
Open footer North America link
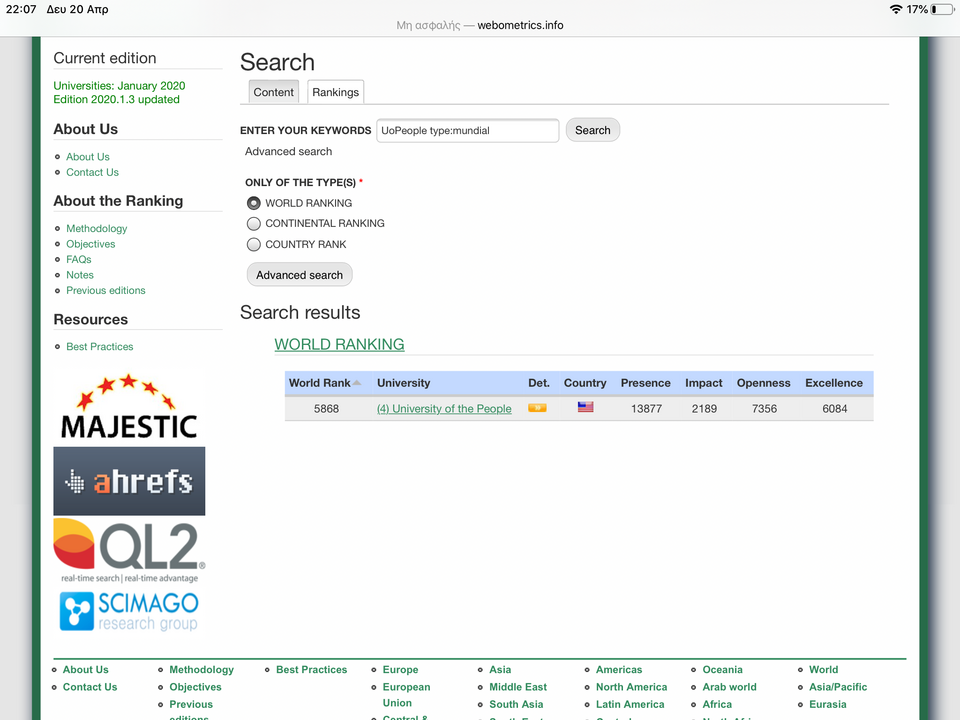tap(632, 687)
